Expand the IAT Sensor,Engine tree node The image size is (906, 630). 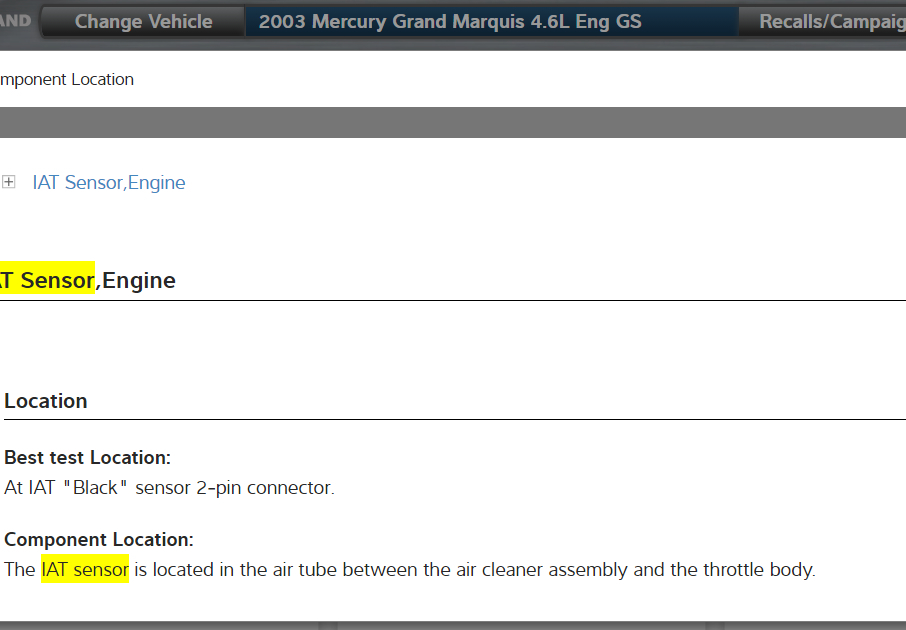pos(9,182)
